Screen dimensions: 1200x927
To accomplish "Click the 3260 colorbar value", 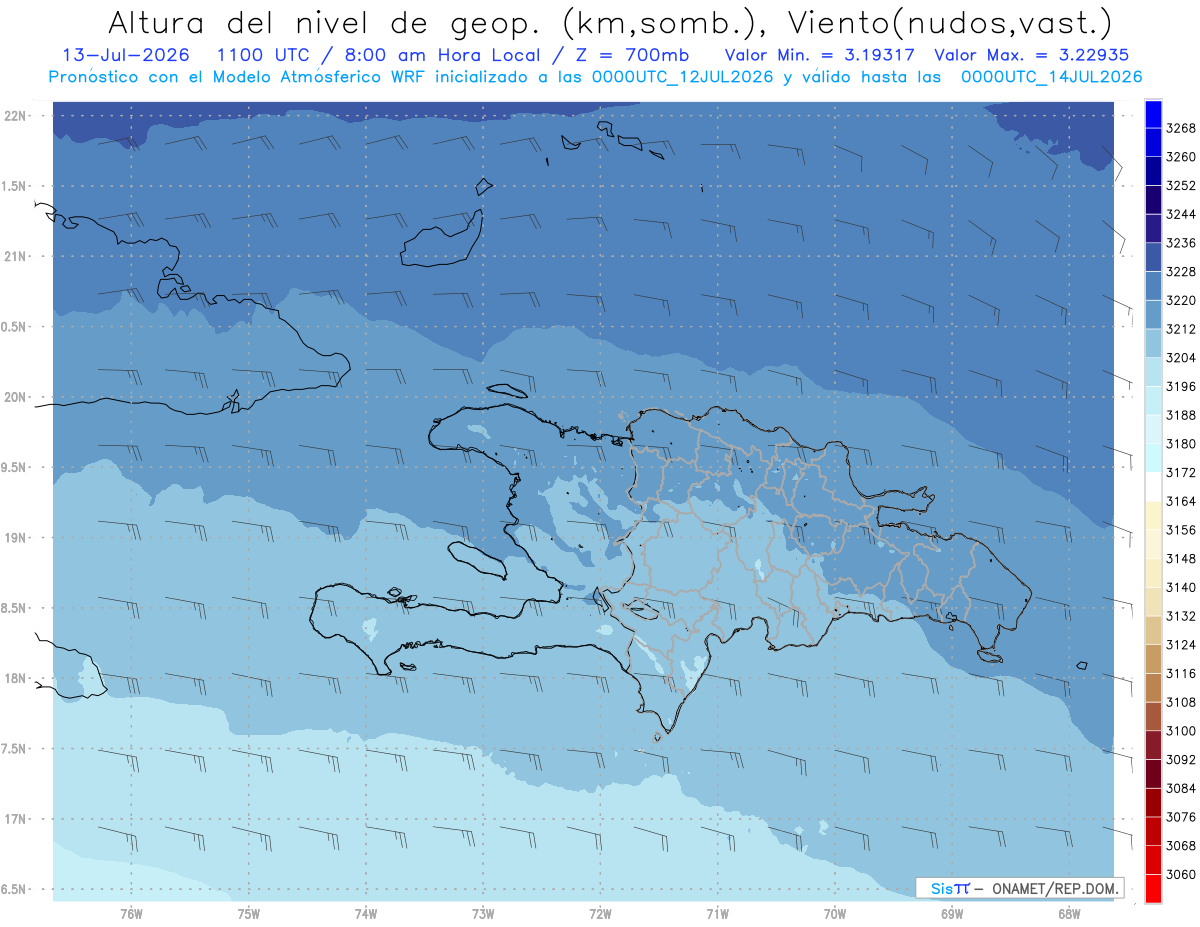I will point(1181,157).
